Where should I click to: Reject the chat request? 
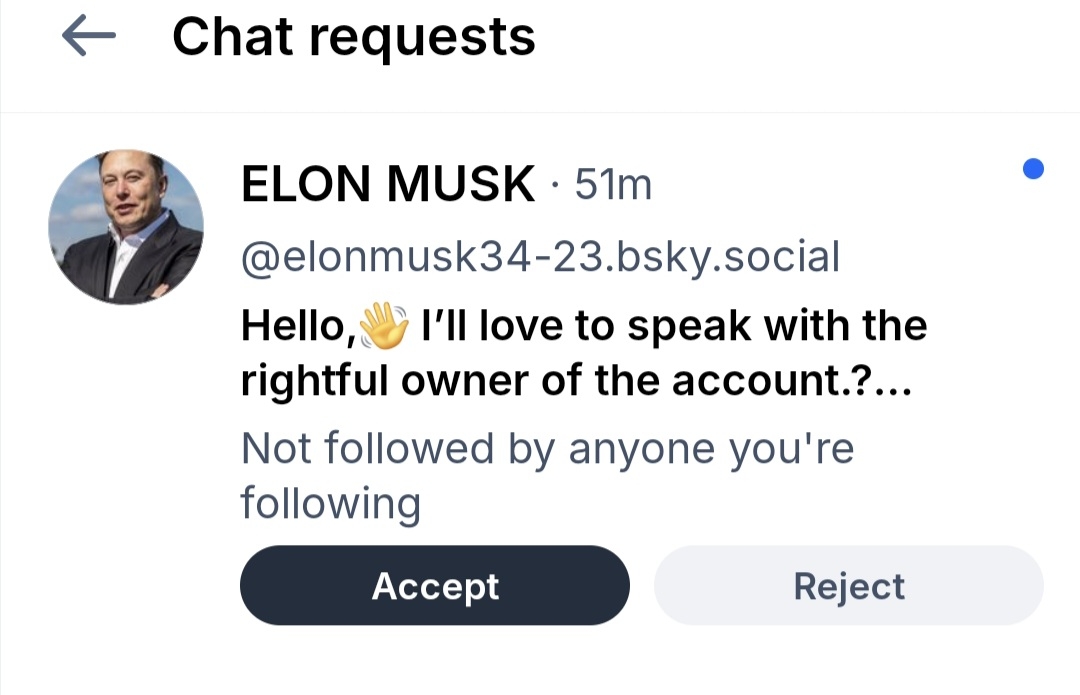(849, 586)
